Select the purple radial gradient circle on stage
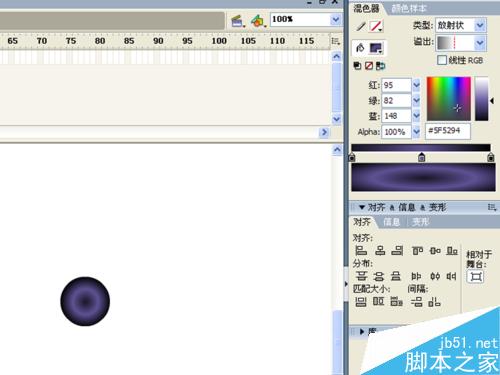500x375 pixels. pos(85,301)
